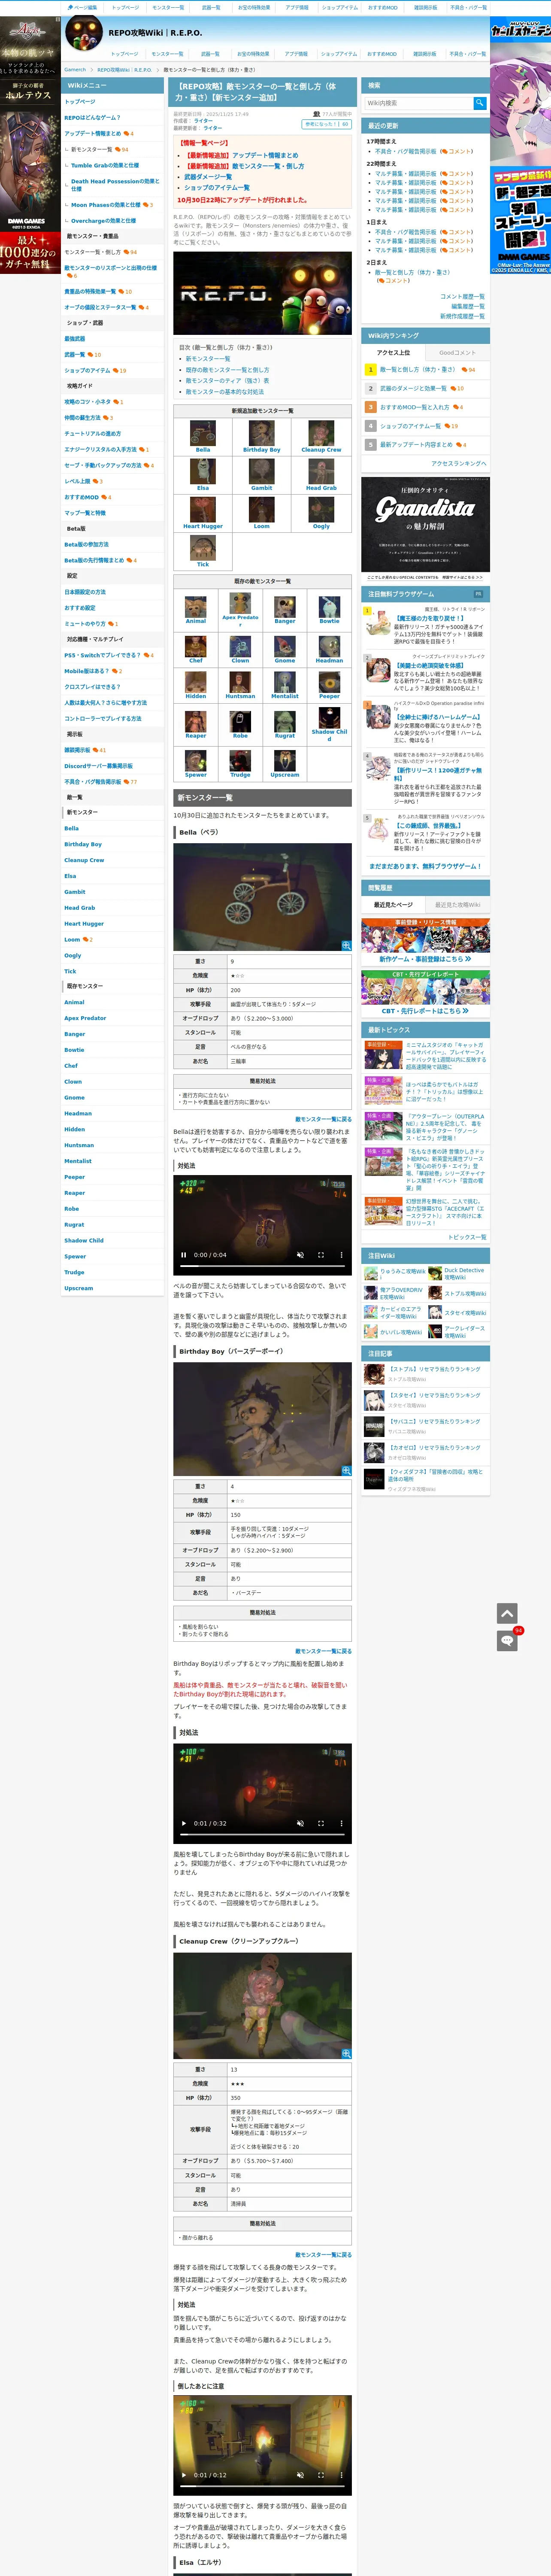Toggle mute on the Cleanup Crew video
The image size is (551, 2576).
point(300,2475)
